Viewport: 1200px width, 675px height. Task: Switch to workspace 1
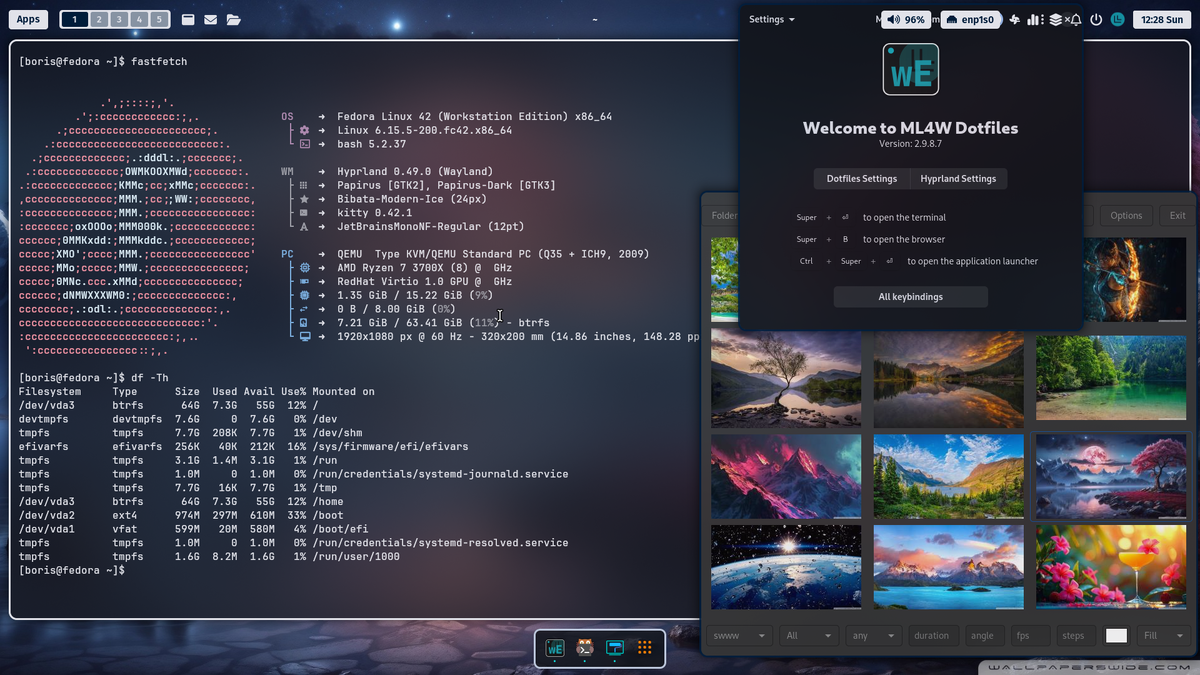pyautogui.click(x=74, y=19)
